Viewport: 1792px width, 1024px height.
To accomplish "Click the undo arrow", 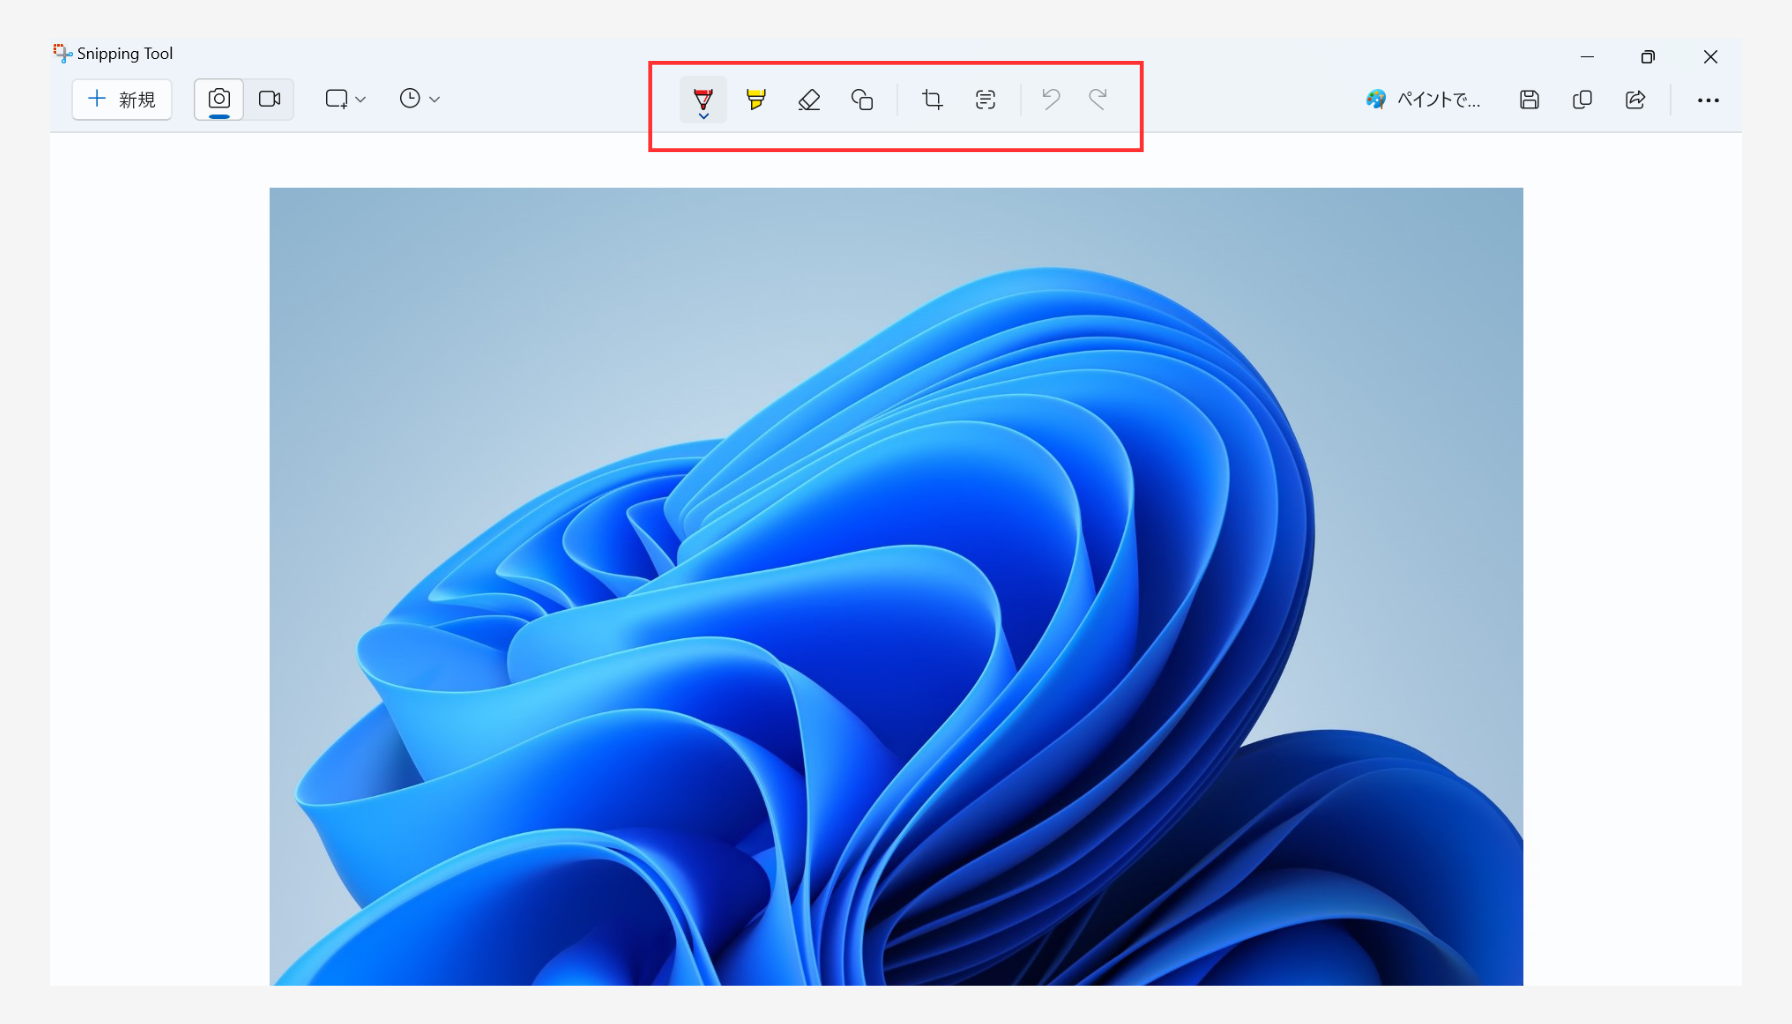I will pos(1050,99).
